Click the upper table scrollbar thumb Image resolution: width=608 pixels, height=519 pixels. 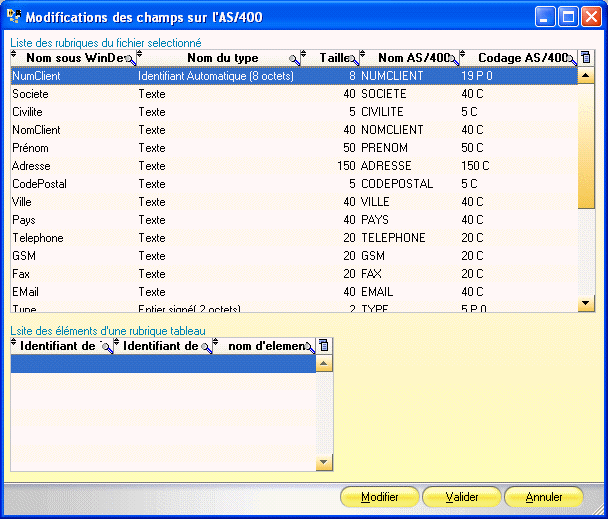586,146
